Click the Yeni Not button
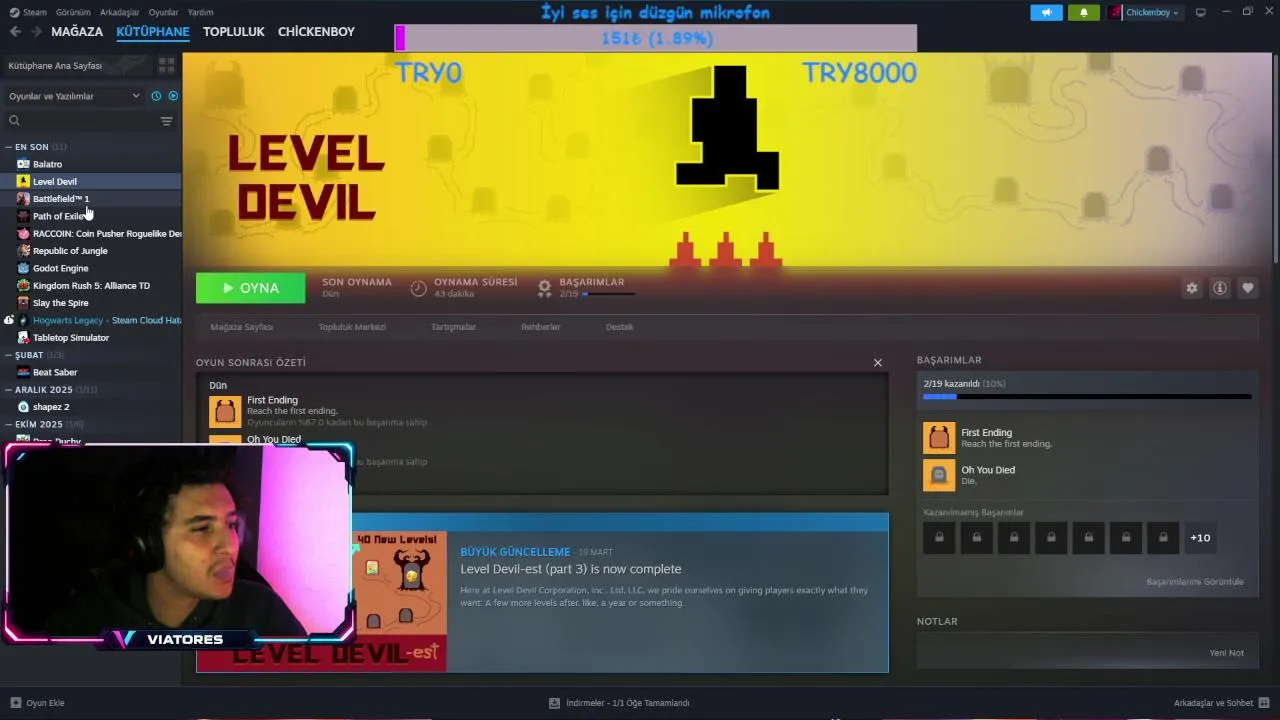1280x720 pixels. pyautogui.click(x=1226, y=653)
